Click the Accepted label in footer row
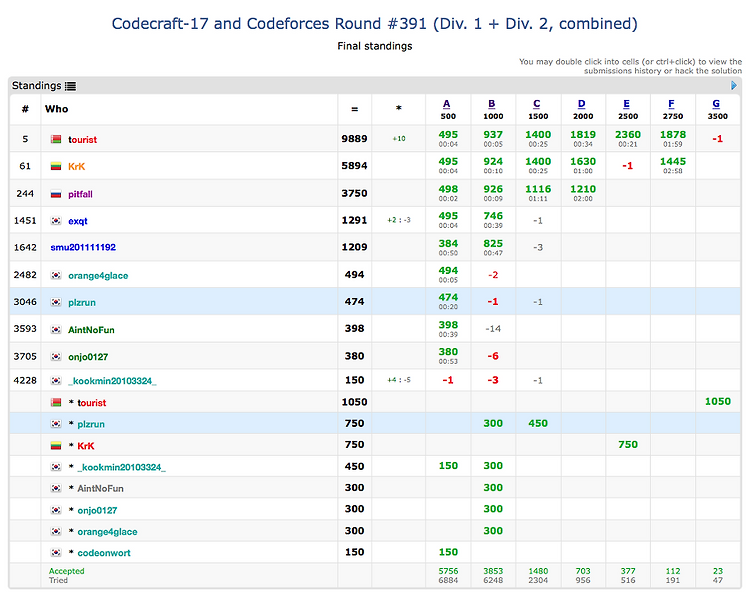The width and height of the screenshot is (750, 600). pos(66,571)
